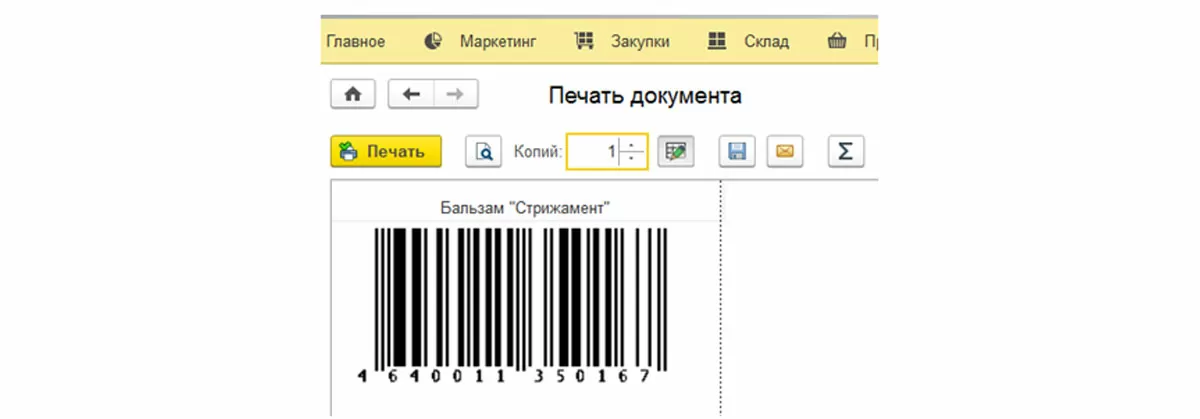Image resolution: width=1200 pixels, height=419 pixels.
Task: Navigate back with the left arrow
Action: [410, 94]
